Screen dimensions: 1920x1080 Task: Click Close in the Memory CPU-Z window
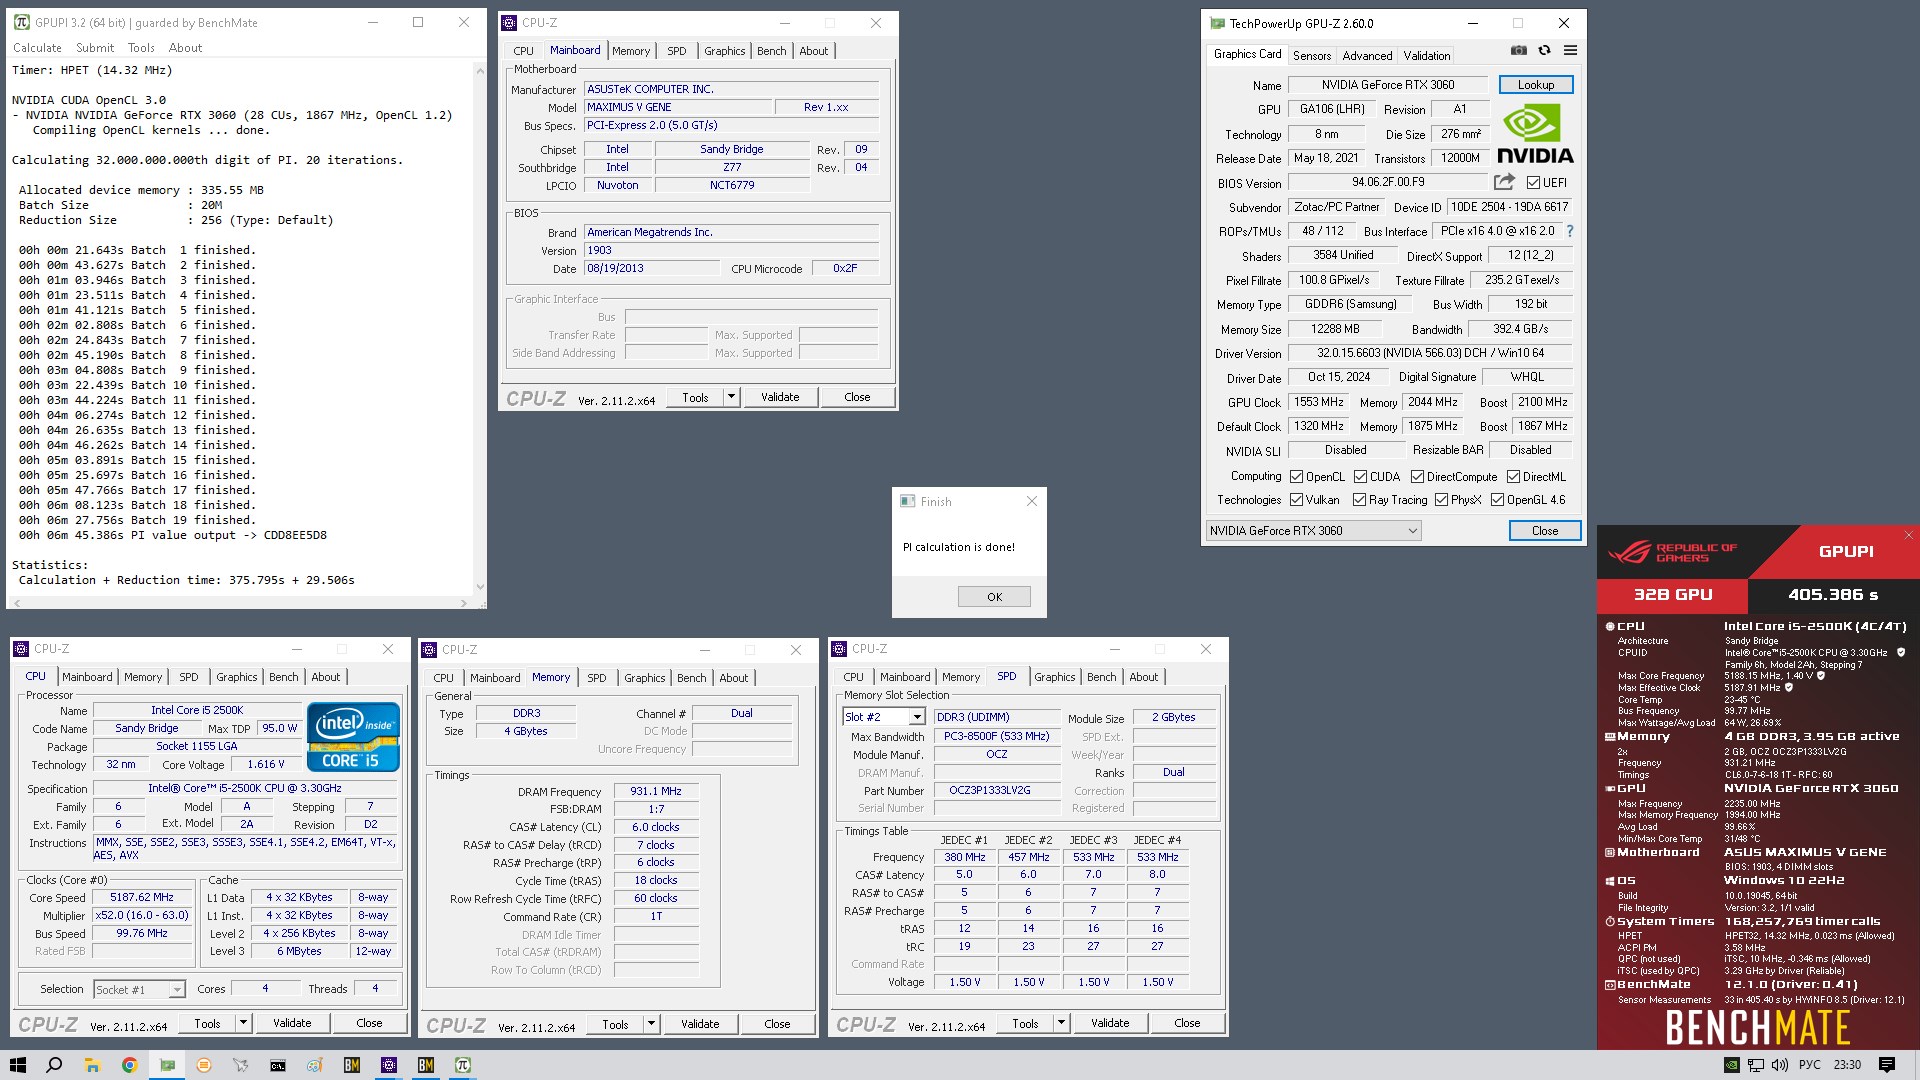[777, 1024]
